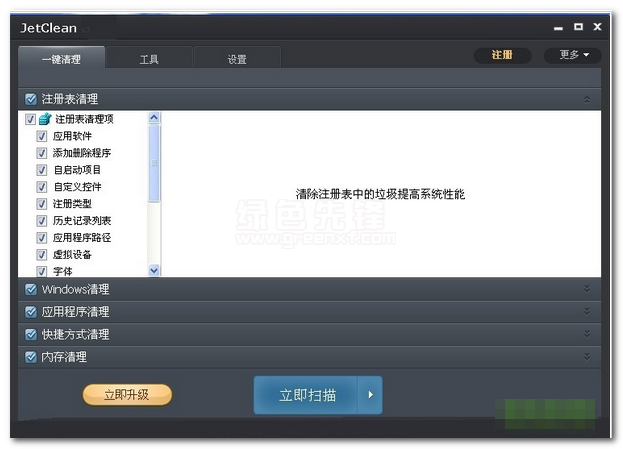
Task: Uncheck the 应用软件 checkbox
Action: coord(42,136)
